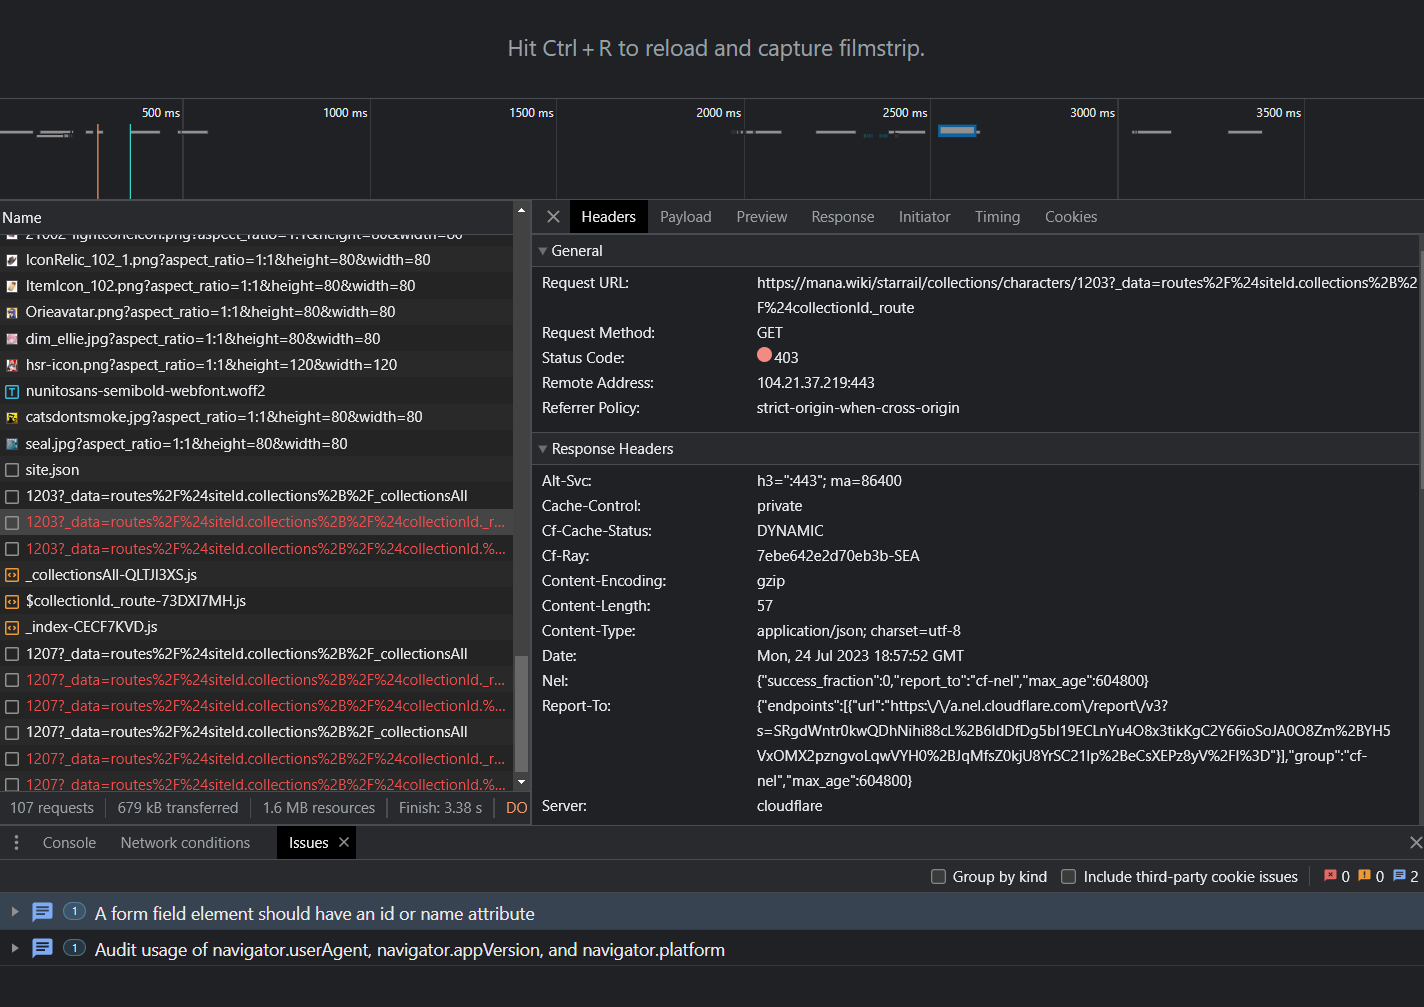
Task: Close the bottom drawer panel
Action: [1415, 842]
